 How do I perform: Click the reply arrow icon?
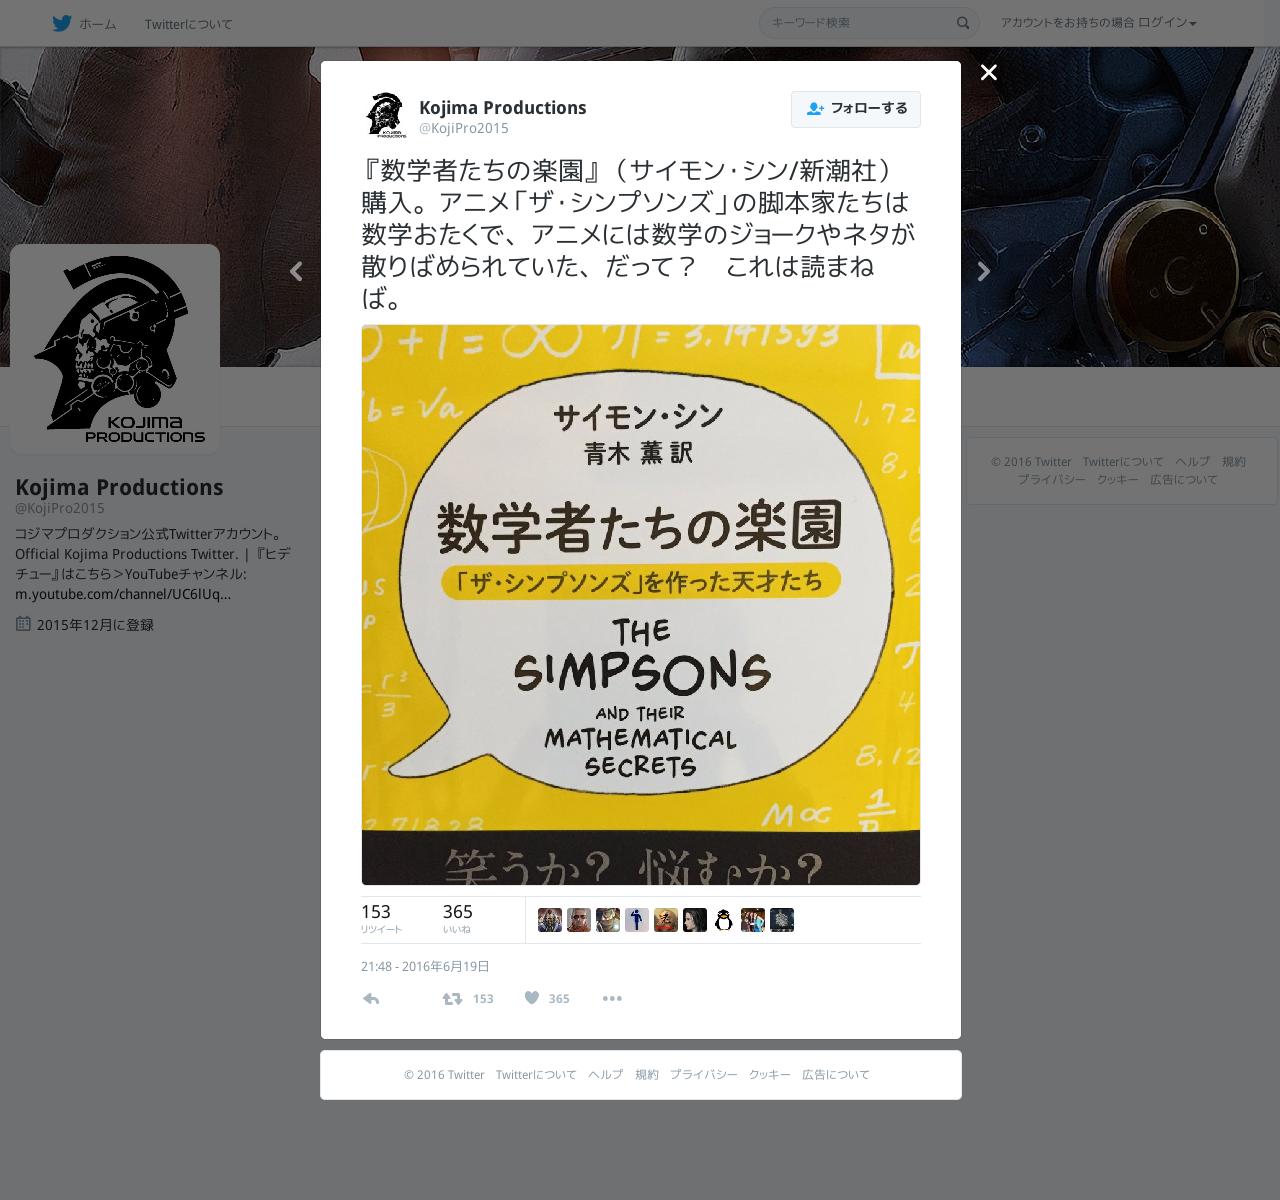(x=371, y=998)
